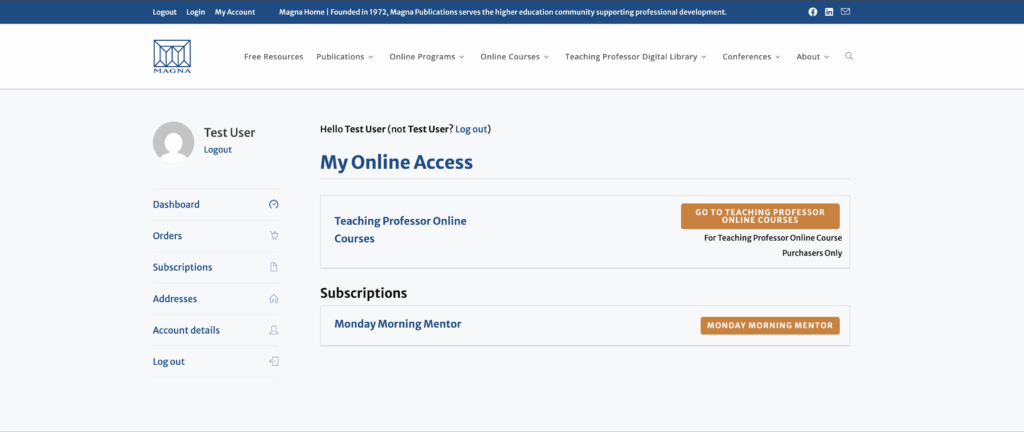The image size is (1024, 432).
Task: Expand the Online Programs dropdown menu
Action: pos(426,57)
